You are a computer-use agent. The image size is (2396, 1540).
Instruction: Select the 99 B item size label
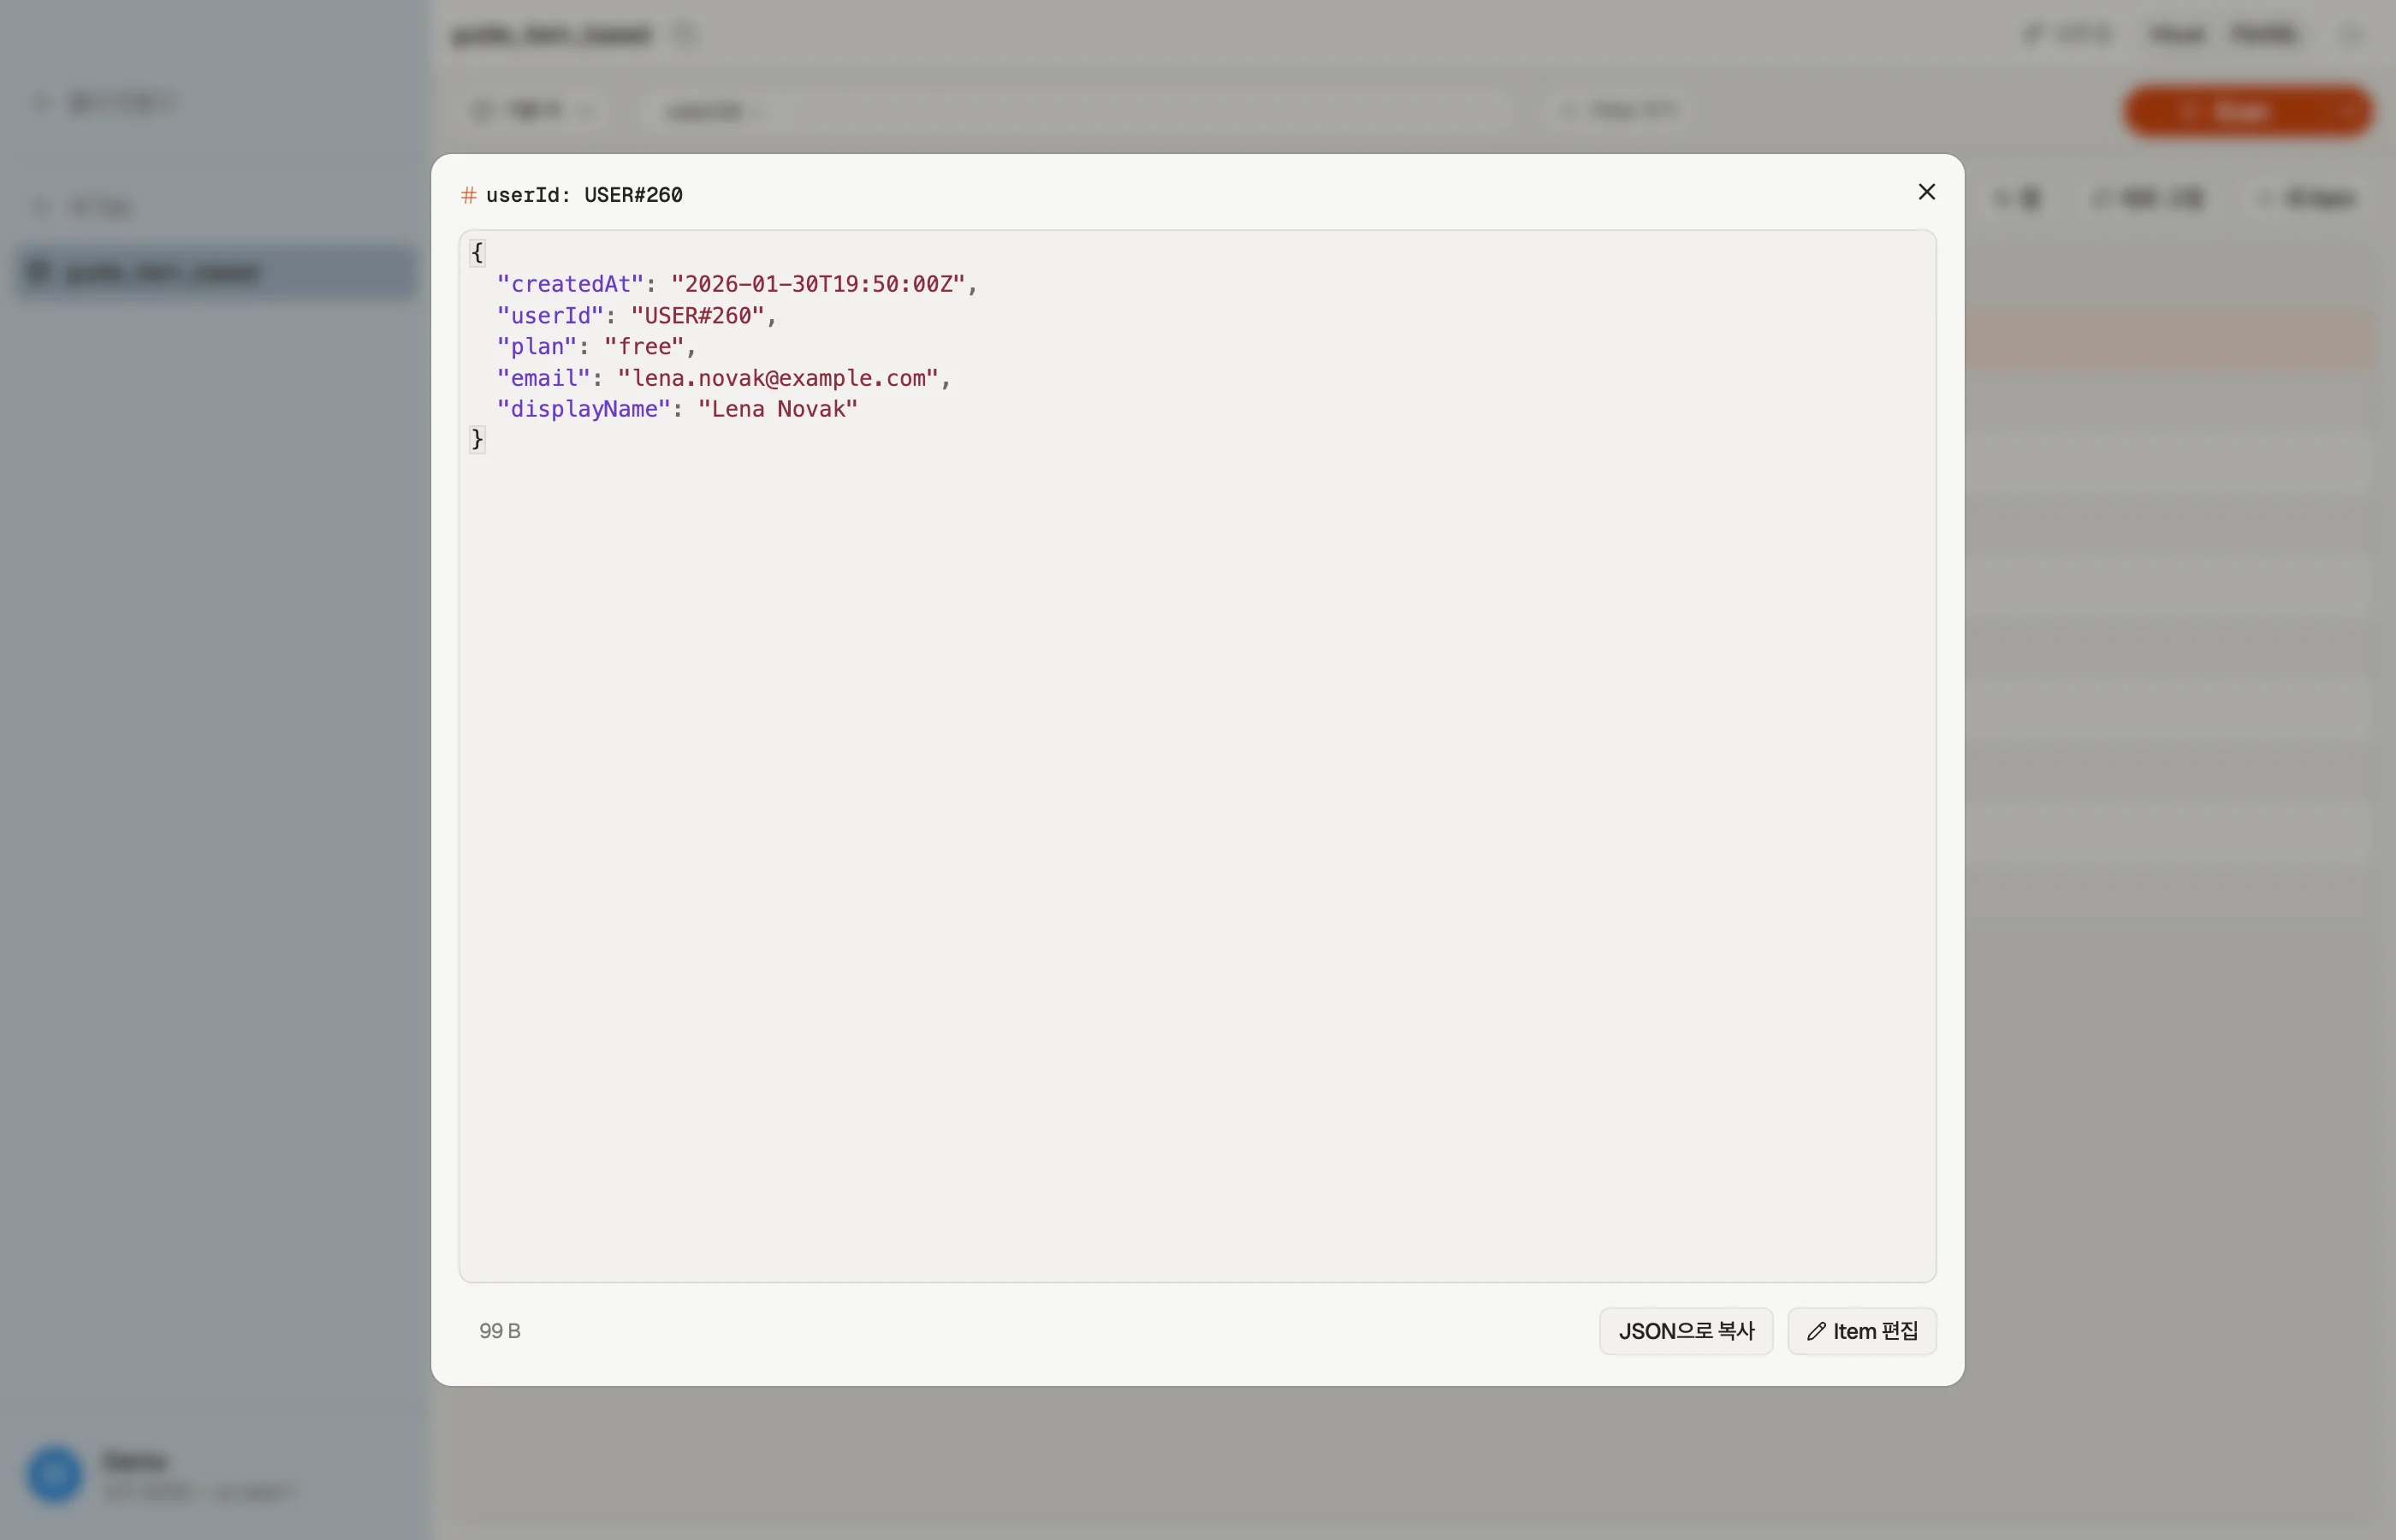(499, 1331)
